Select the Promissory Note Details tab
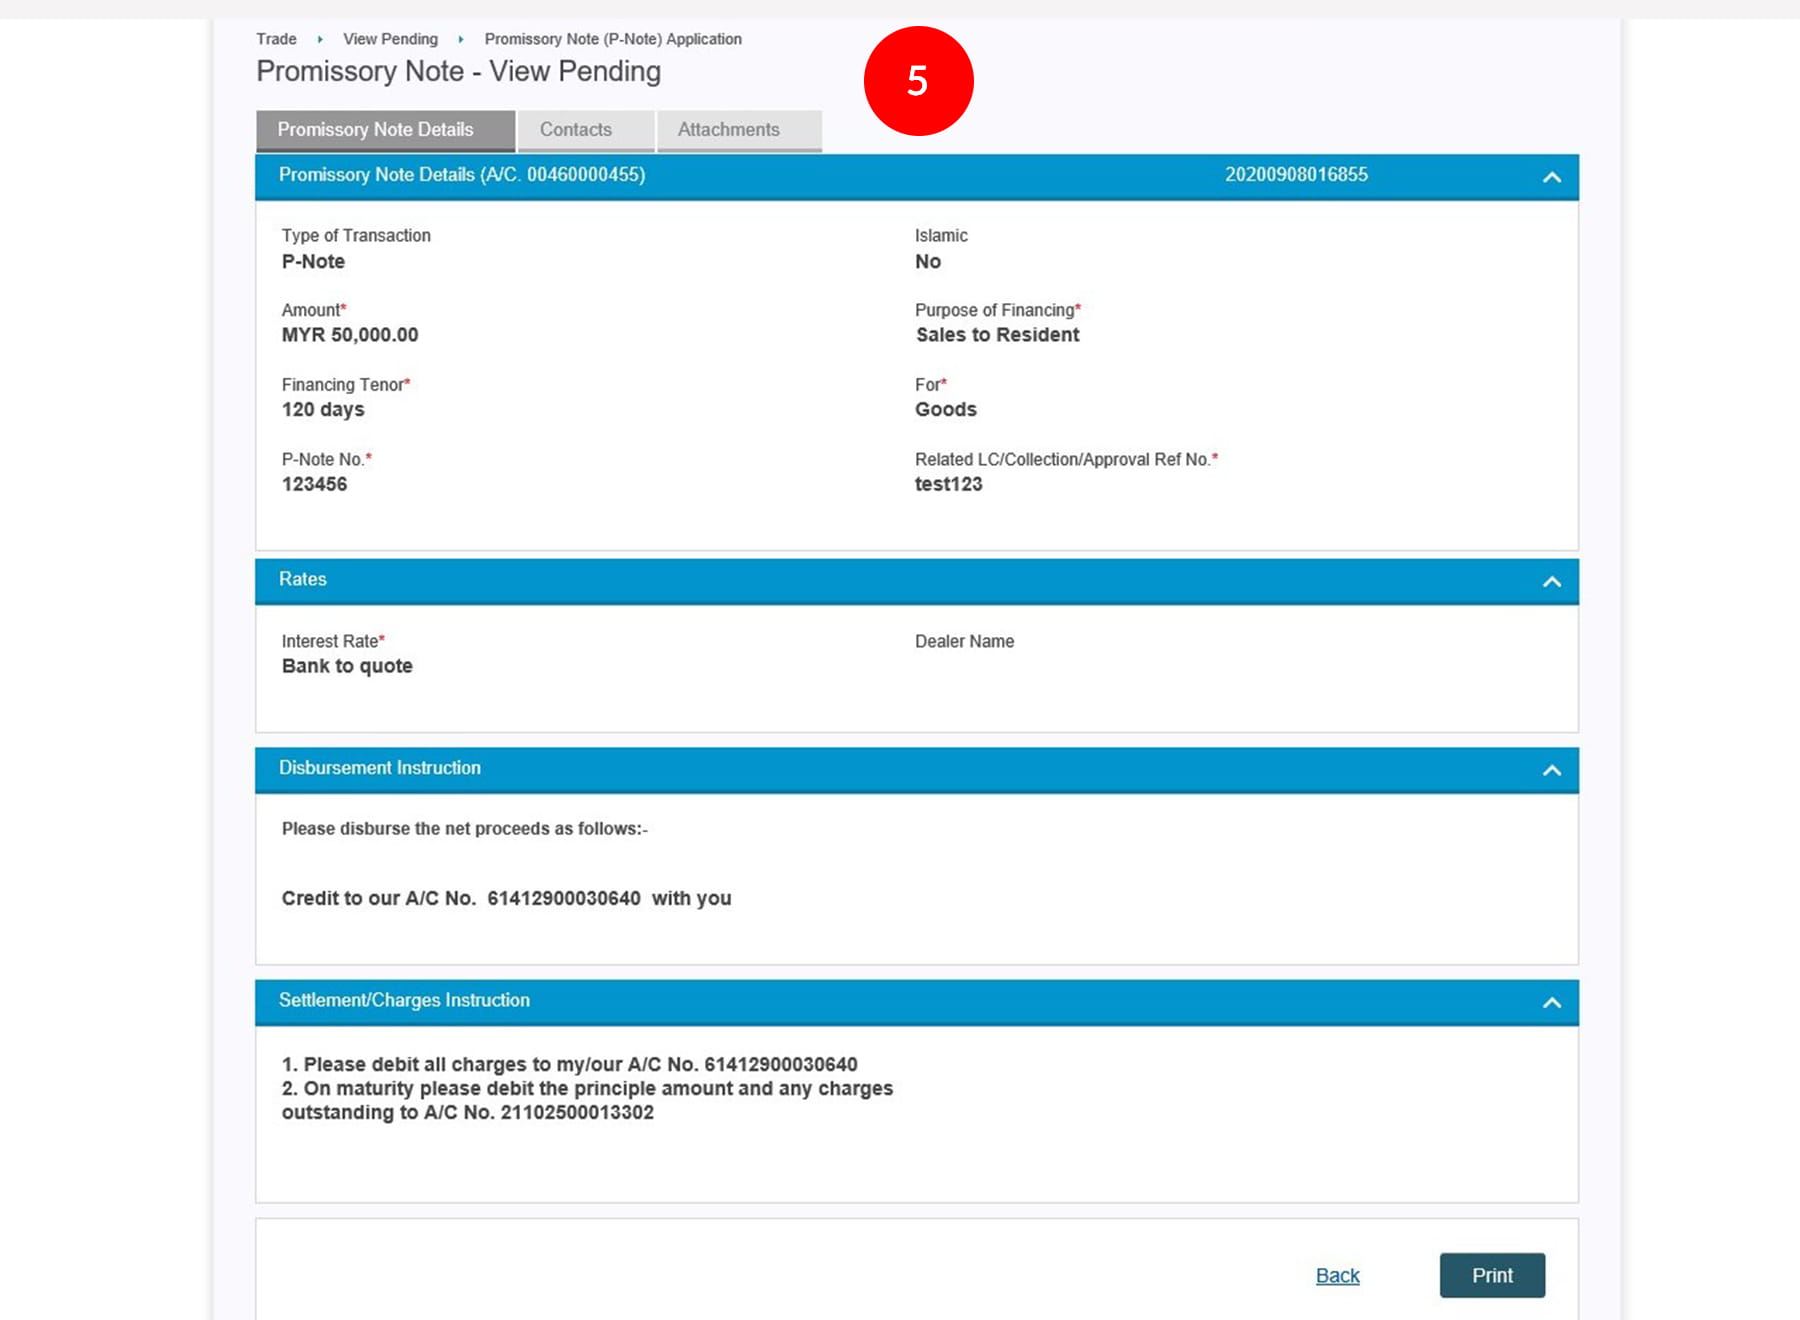The height and width of the screenshot is (1320, 1800). coord(376,130)
